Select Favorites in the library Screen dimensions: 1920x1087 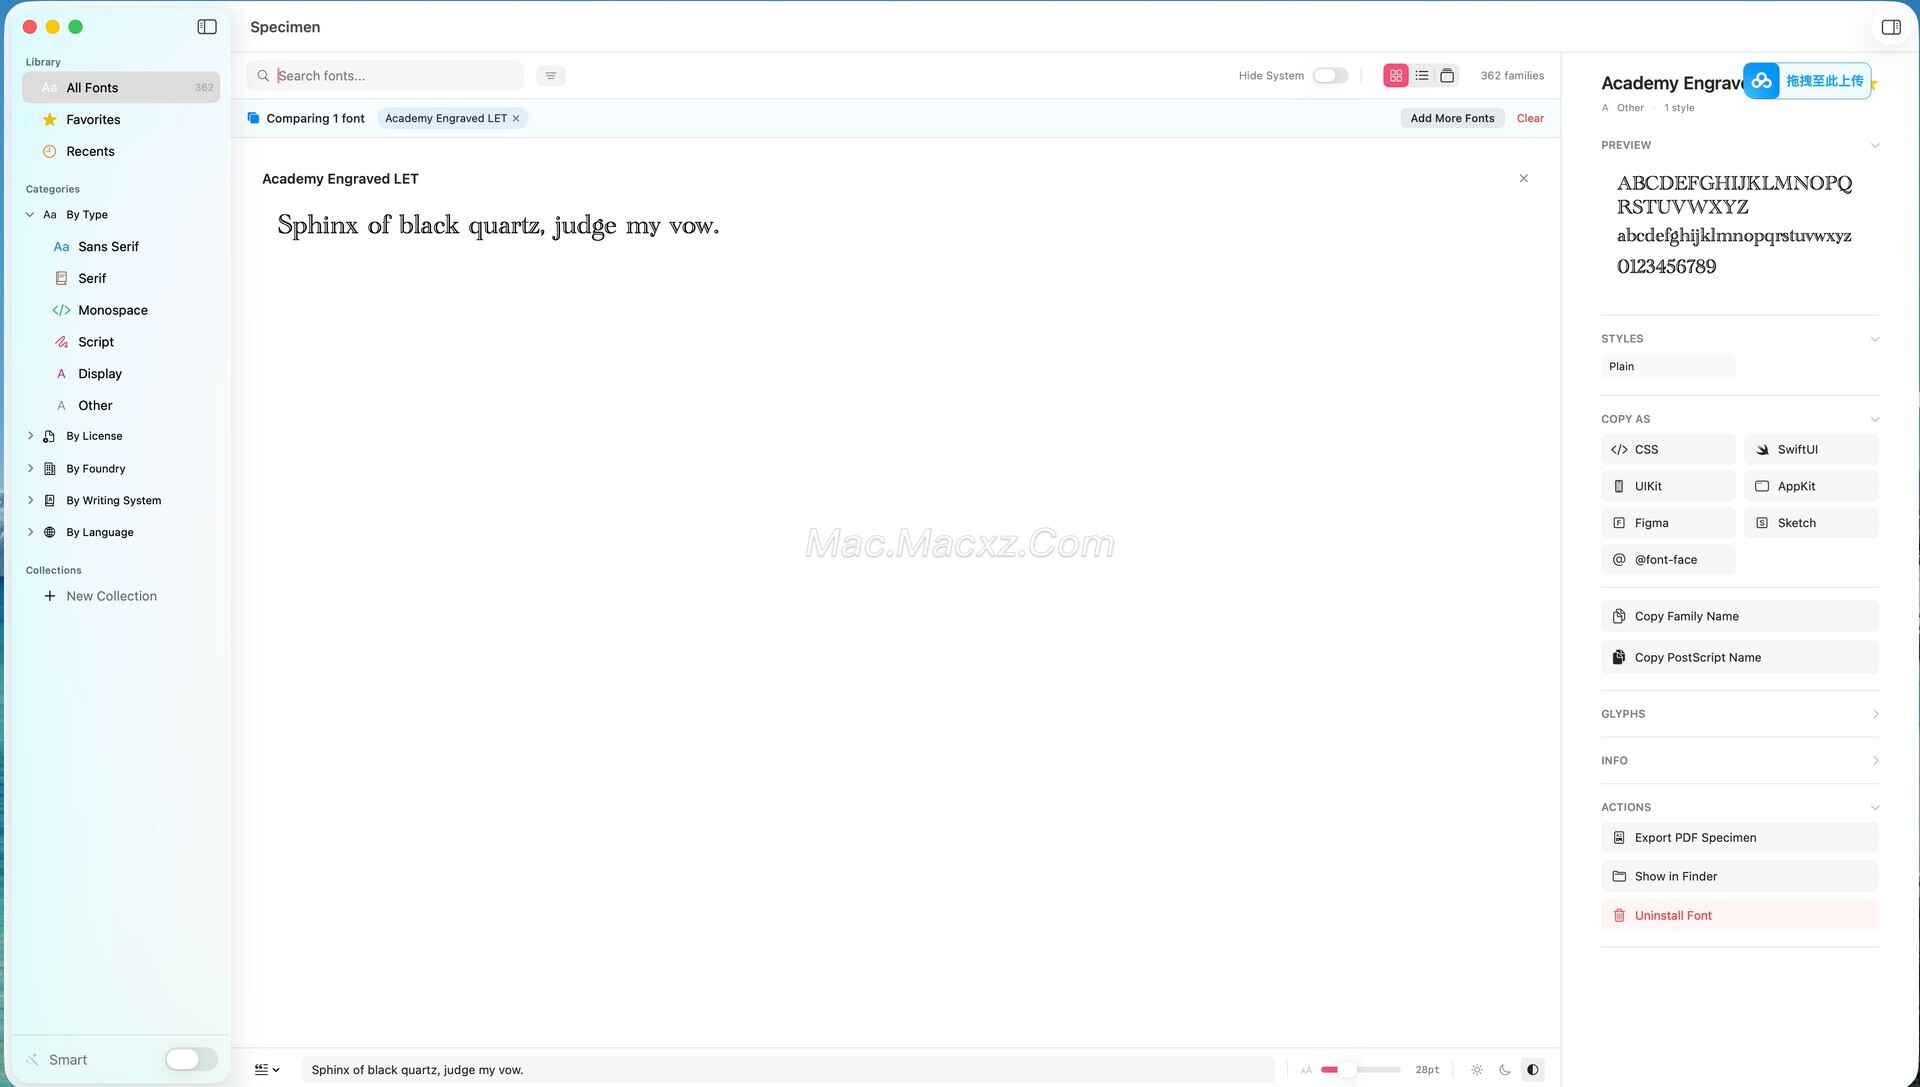tap(93, 120)
